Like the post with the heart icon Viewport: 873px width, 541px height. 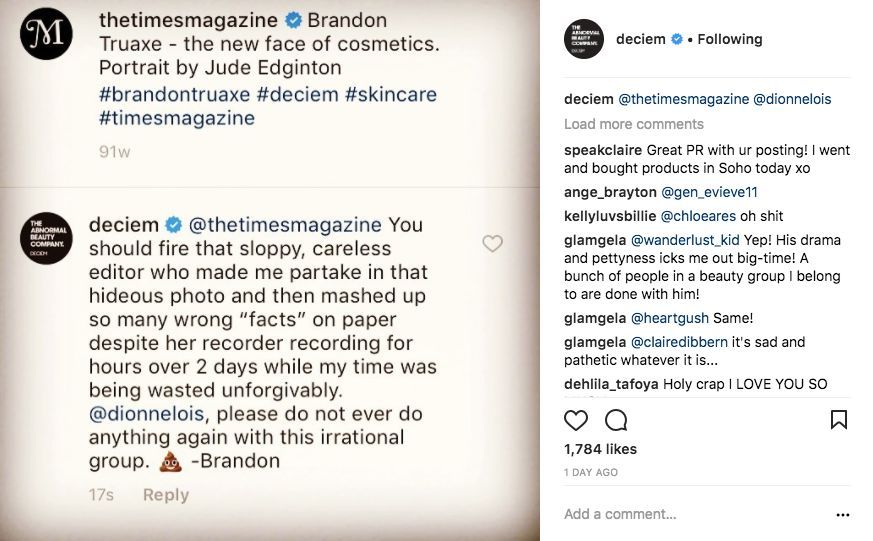point(576,420)
